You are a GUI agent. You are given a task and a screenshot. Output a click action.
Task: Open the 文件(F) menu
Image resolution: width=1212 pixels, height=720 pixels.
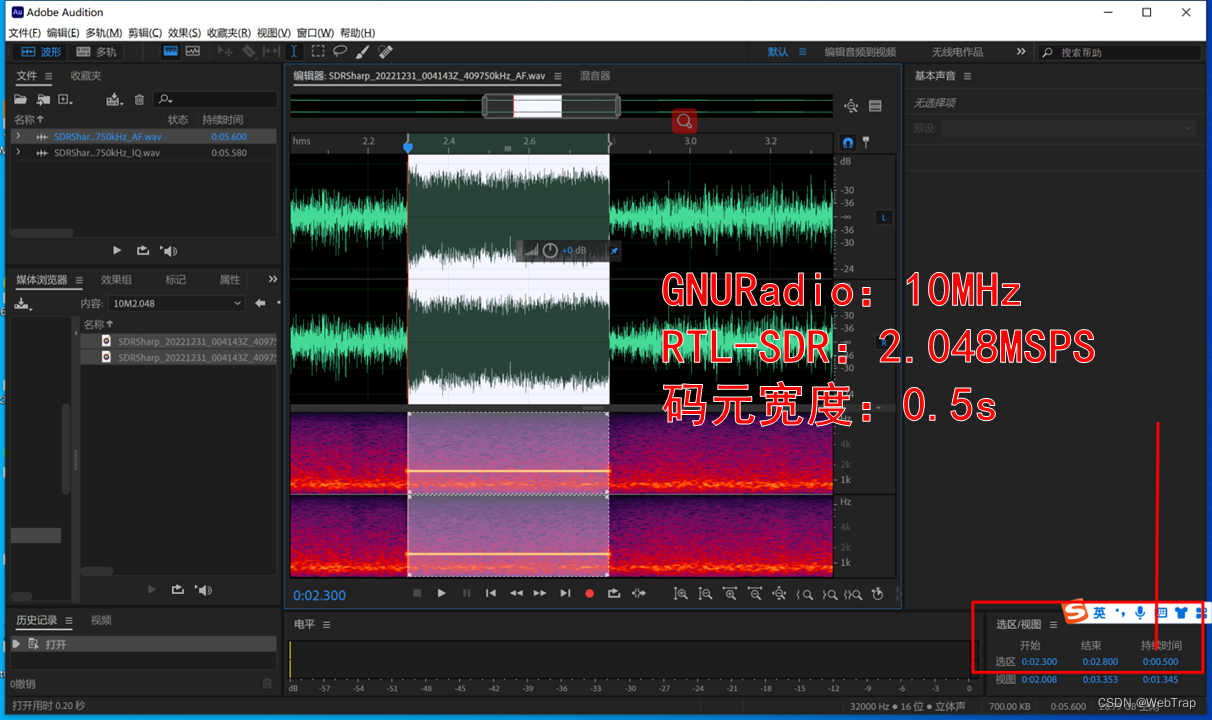point(24,33)
